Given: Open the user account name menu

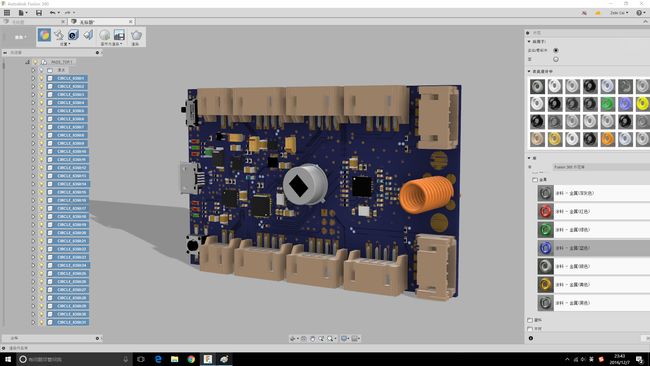Looking at the screenshot, I should 619,13.
